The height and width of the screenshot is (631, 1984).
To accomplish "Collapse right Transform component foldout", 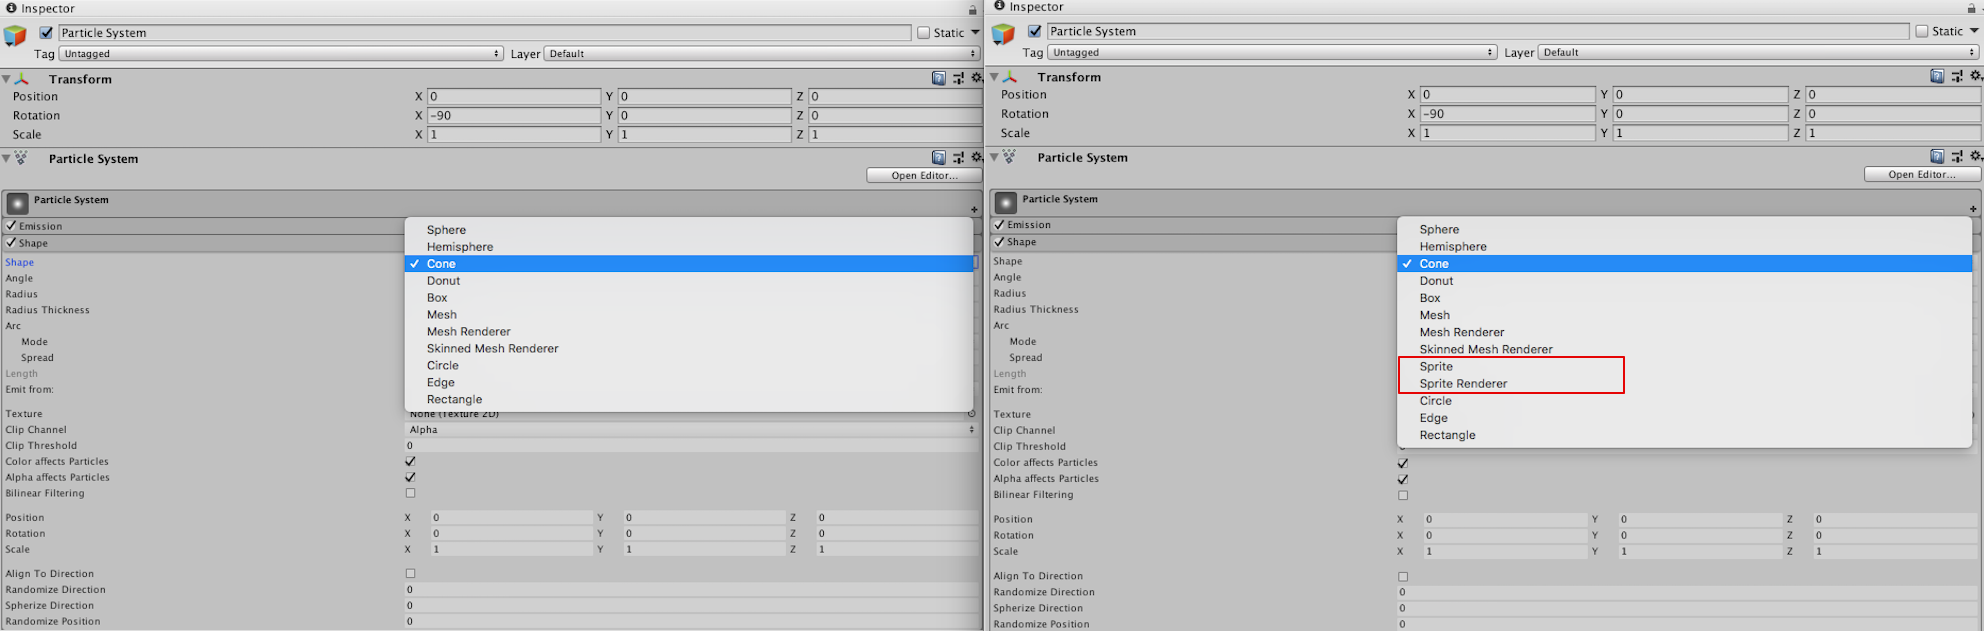I will [994, 77].
